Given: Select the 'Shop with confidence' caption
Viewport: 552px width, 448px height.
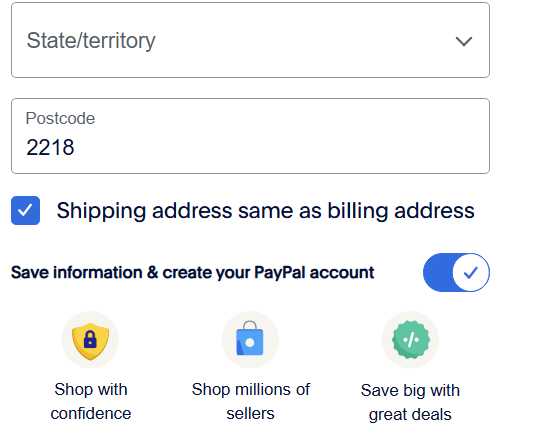Looking at the screenshot, I should [x=91, y=401].
